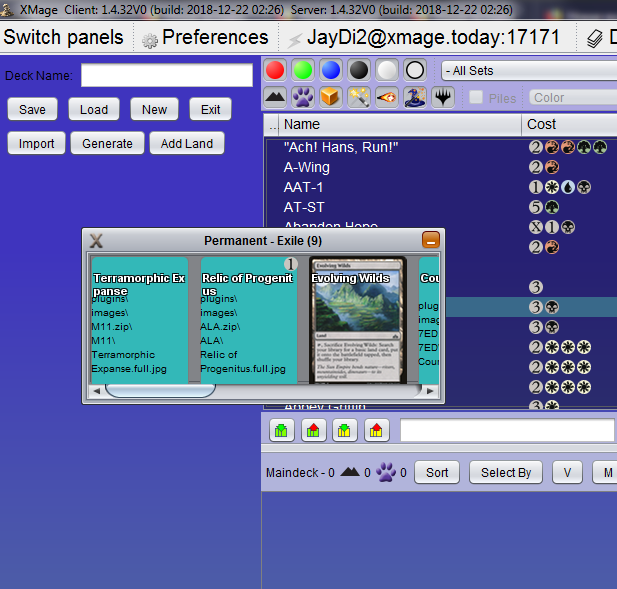Toggle the sorcery wizard hat filter
The height and width of the screenshot is (589, 617).
click(x=415, y=97)
